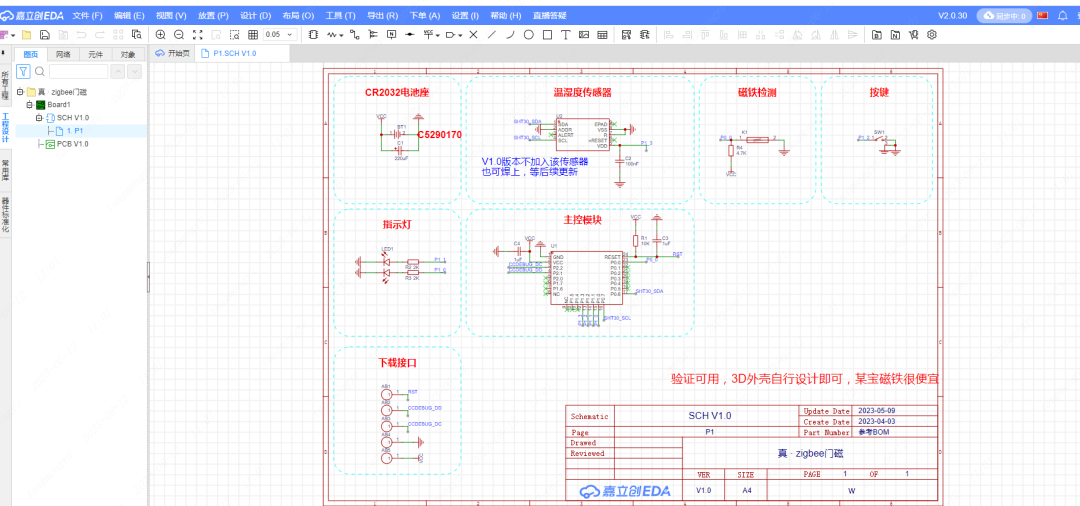The width and height of the screenshot is (1080, 506).
Task: Place a net port
Action: click(451, 34)
